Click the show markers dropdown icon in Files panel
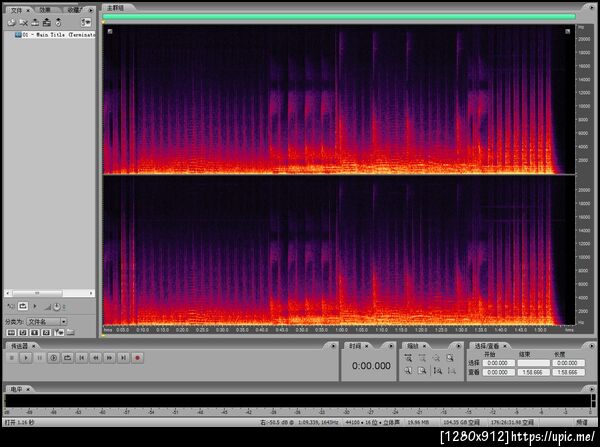Screen dimensions: 600x447 click(x=59, y=333)
